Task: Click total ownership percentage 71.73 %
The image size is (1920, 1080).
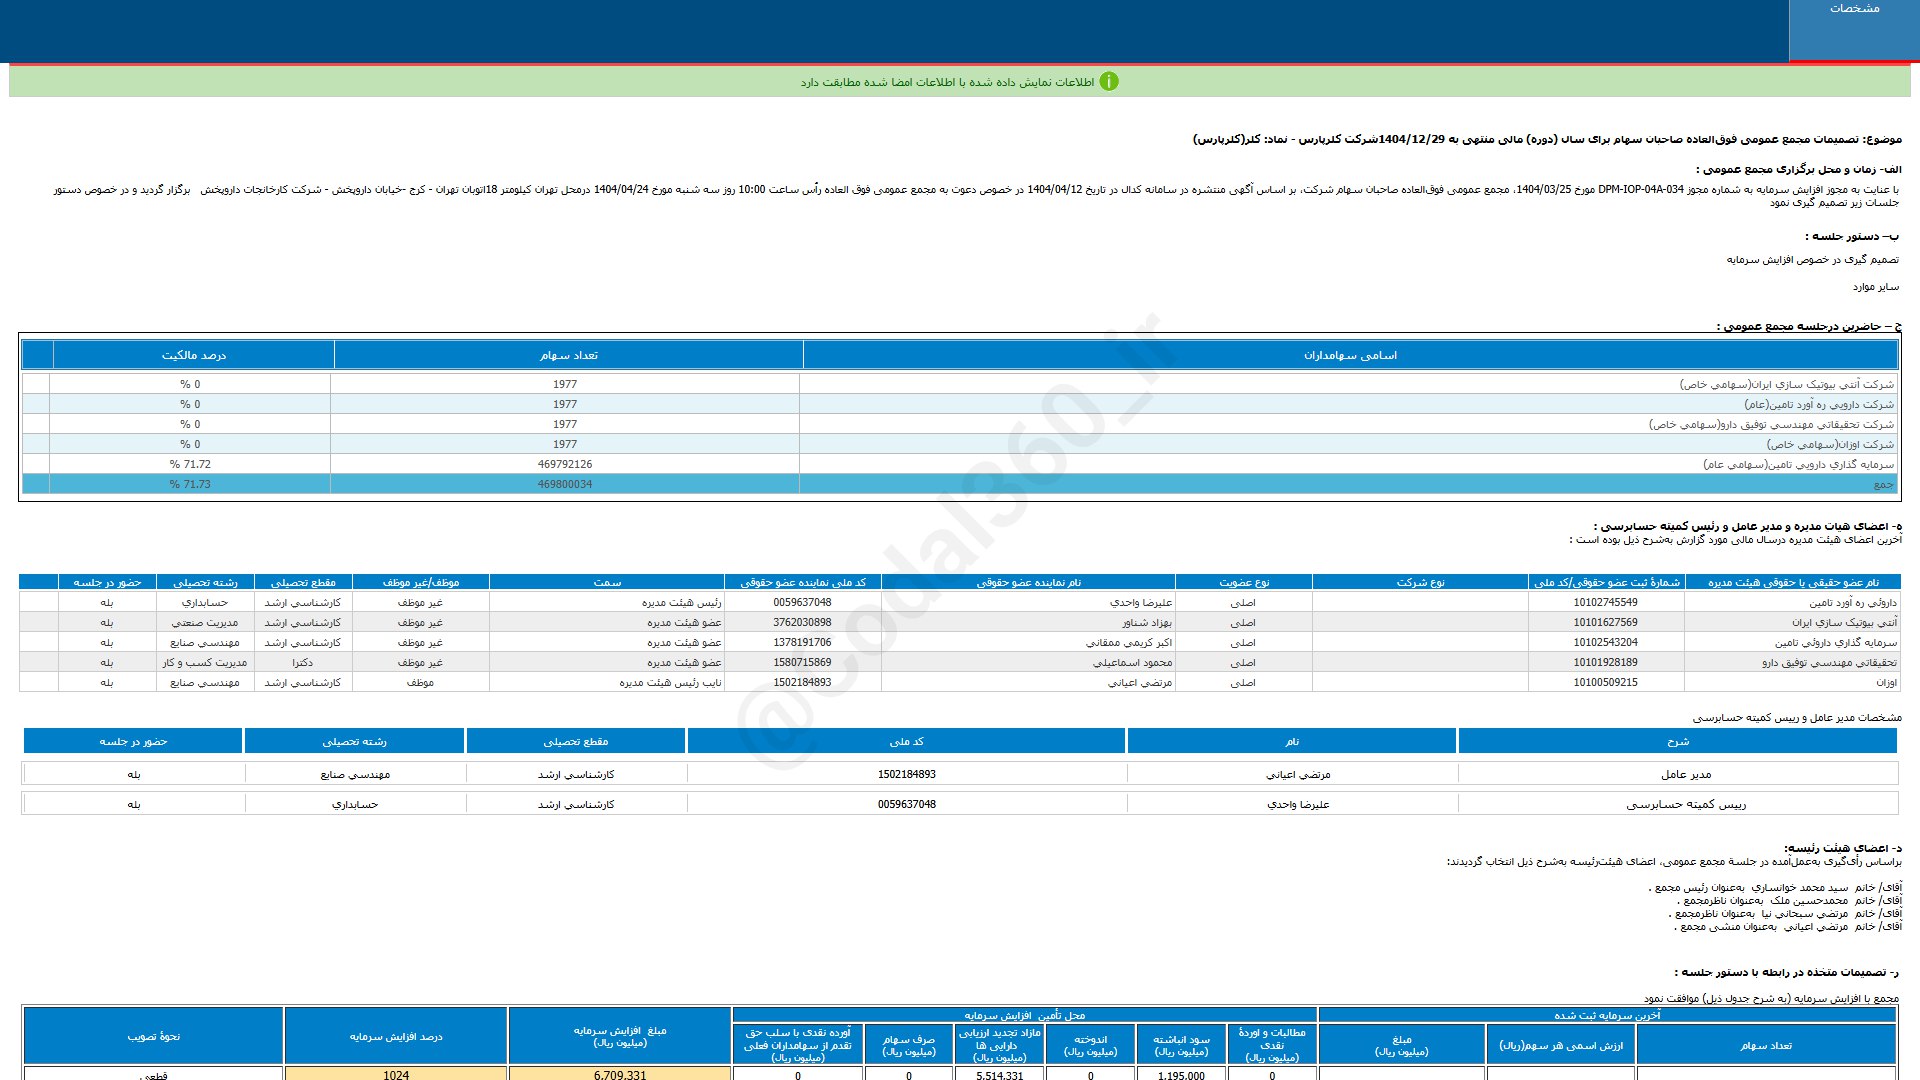Action: click(x=190, y=484)
